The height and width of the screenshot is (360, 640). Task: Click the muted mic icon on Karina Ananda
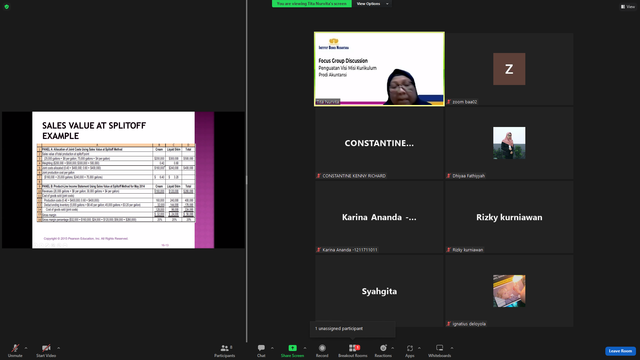tap(318, 250)
